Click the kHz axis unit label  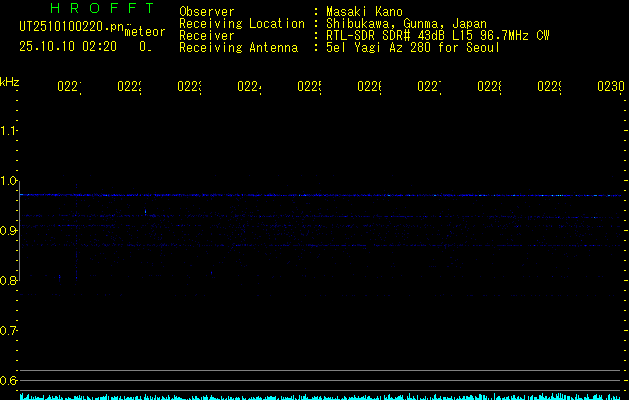point(9,80)
